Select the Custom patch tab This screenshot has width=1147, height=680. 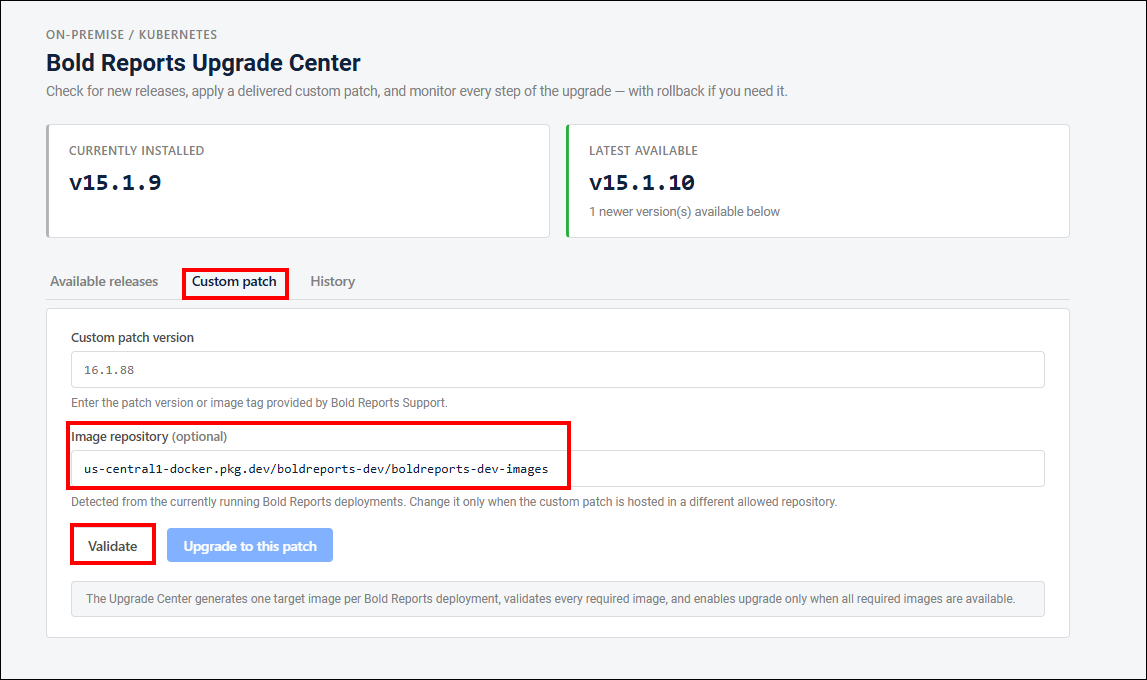pyautogui.click(x=234, y=282)
